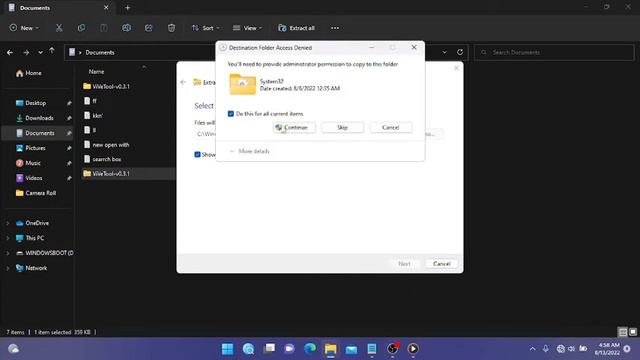
Task: Show hidden system tray icons
Action: tap(532, 349)
